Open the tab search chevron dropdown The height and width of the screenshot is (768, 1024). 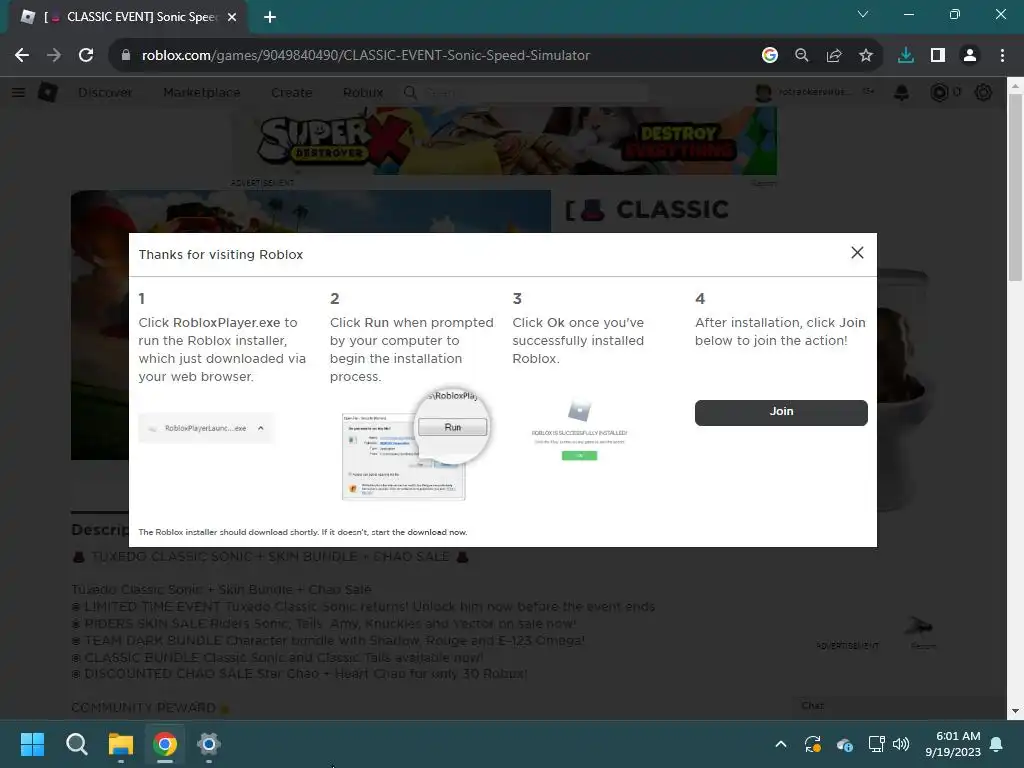click(863, 14)
